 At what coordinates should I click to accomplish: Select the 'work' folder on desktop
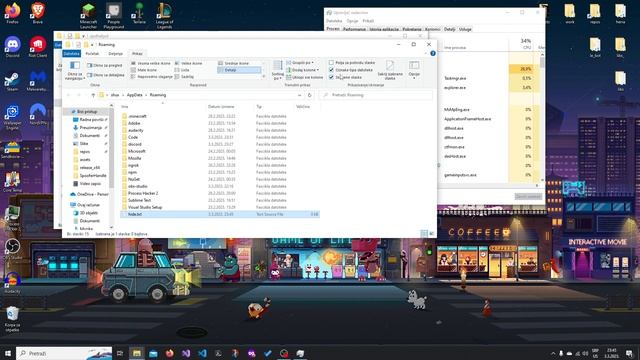pos(570,13)
